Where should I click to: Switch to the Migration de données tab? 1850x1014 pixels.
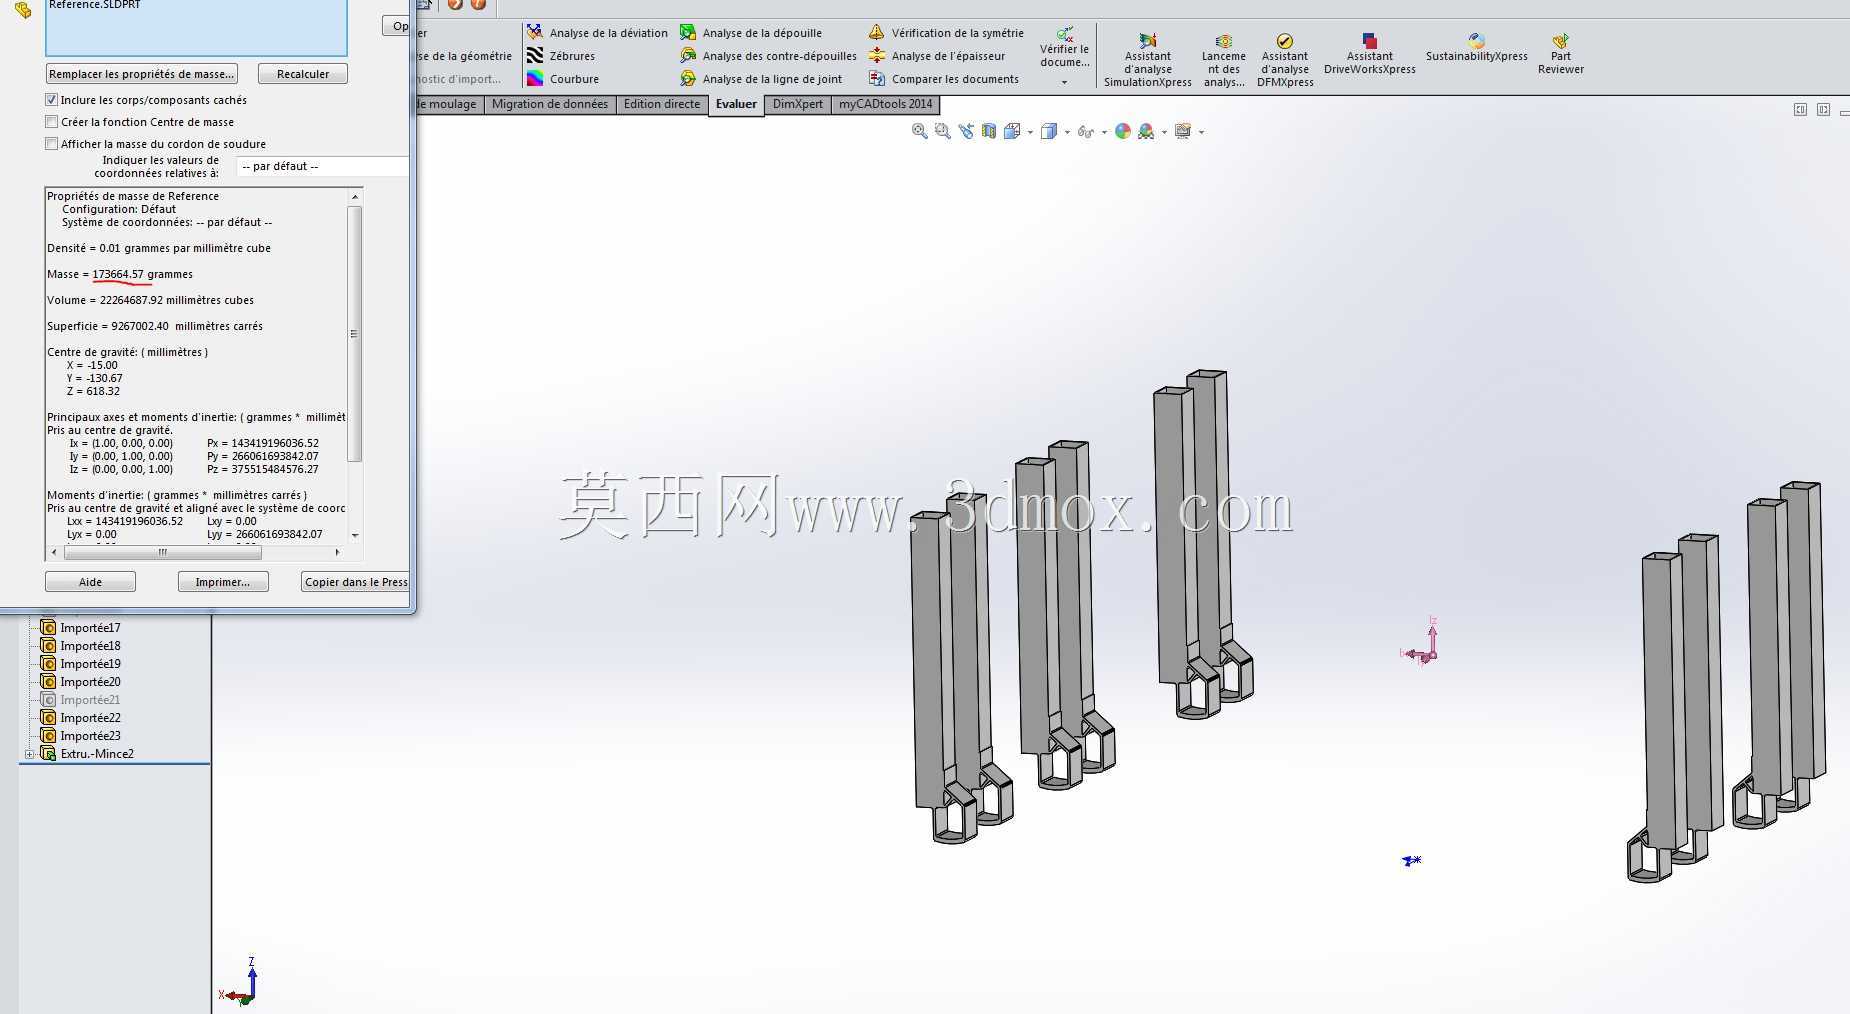(x=550, y=104)
